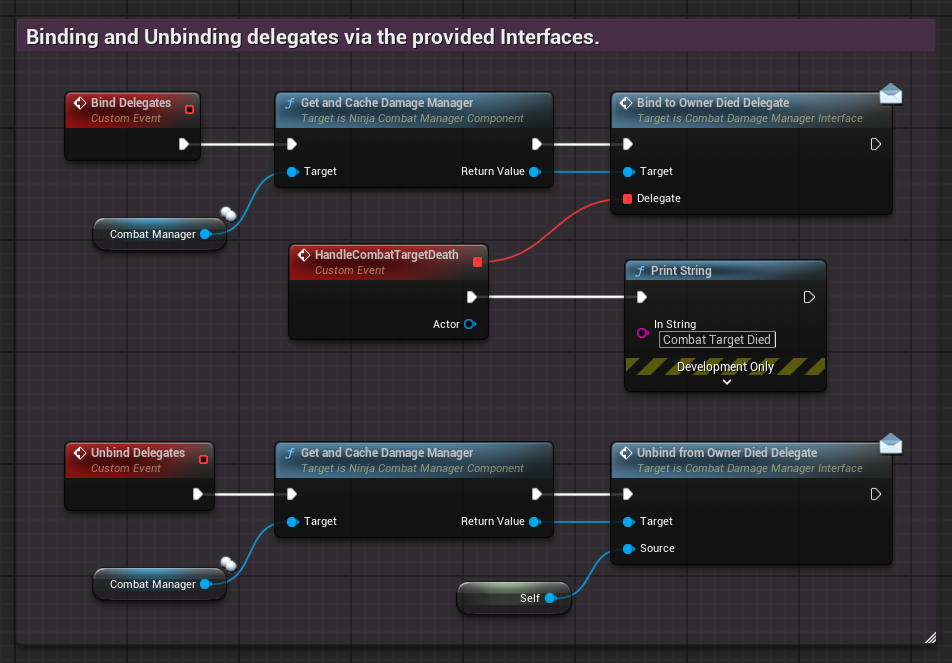The image size is (952, 663).
Task: Select the HandleCombatTargetDeath event title
Action: [x=387, y=254]
